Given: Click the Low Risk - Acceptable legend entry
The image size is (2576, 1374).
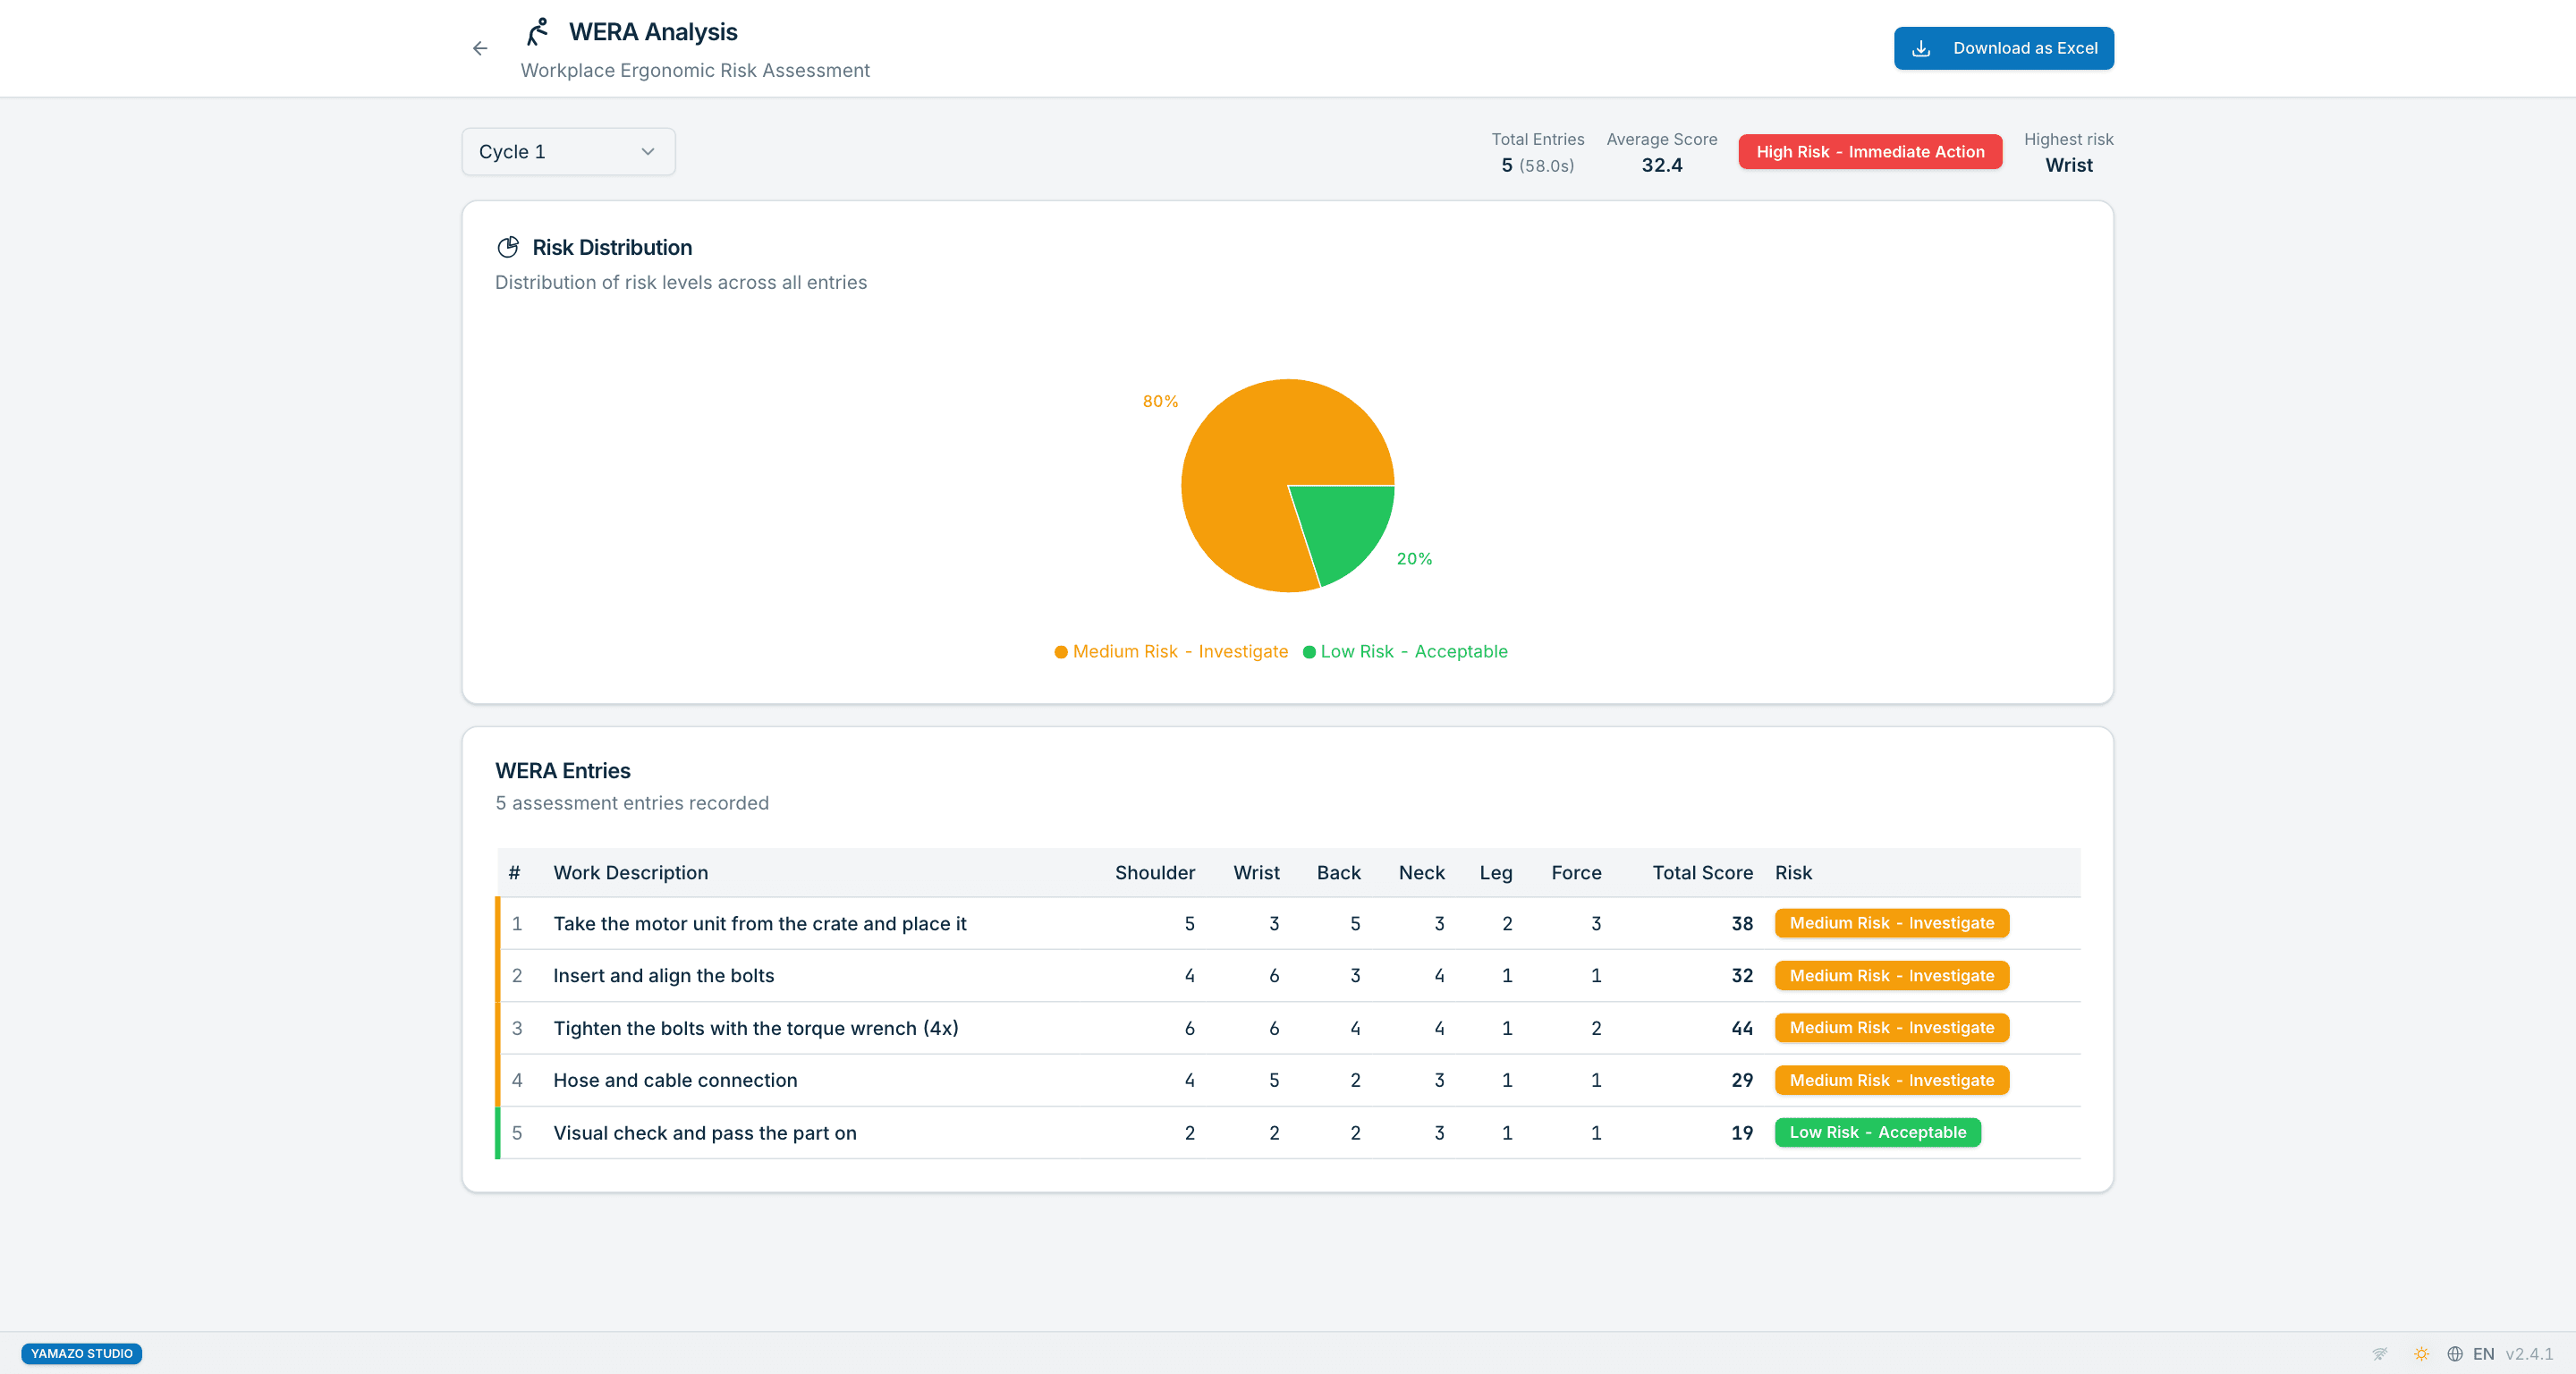Looking at the screenshot, I should (x=1405, y=651).
